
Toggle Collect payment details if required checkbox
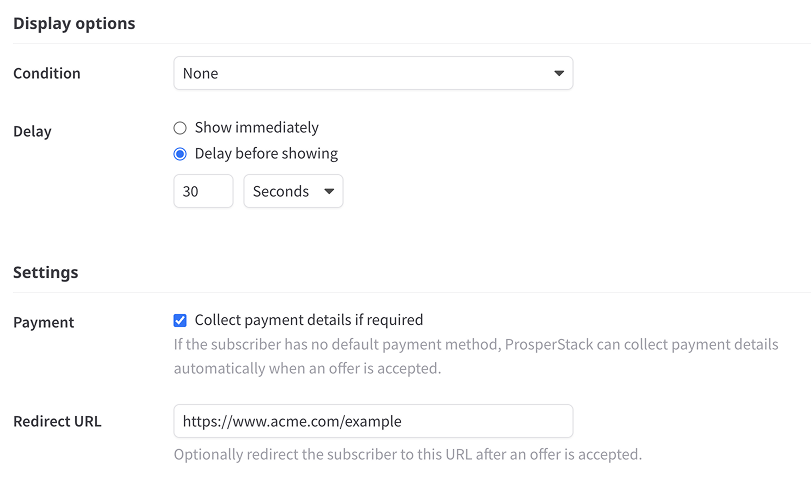pyautogui.click(x=180, y=321)
